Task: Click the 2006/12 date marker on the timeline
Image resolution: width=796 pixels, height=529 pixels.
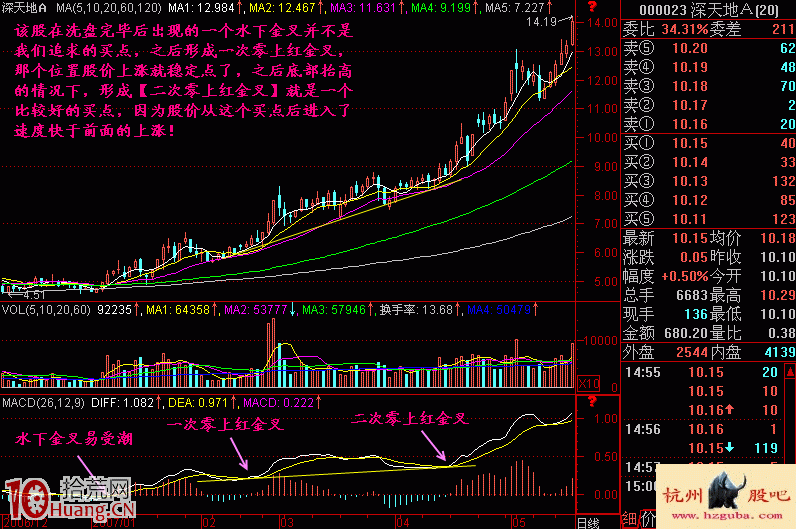Action: (x=24, y=522)
